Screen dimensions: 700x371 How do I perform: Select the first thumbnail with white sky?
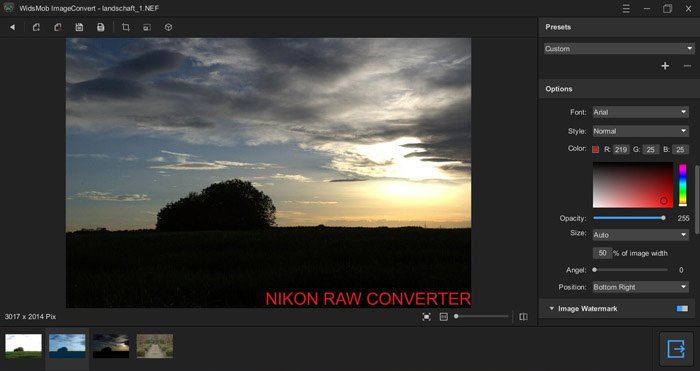pos(24,346)
